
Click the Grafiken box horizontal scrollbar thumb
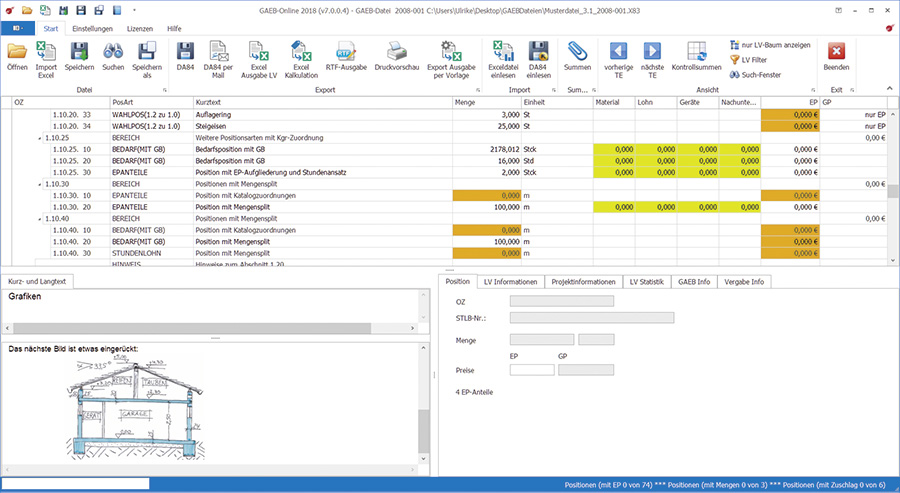192,328
